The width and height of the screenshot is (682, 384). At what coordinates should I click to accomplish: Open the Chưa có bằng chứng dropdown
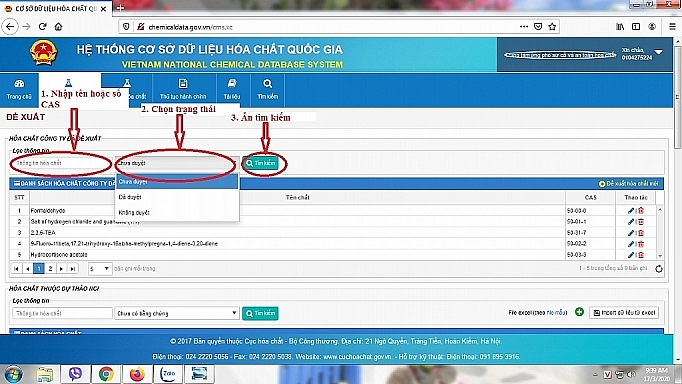click(177, 313)
